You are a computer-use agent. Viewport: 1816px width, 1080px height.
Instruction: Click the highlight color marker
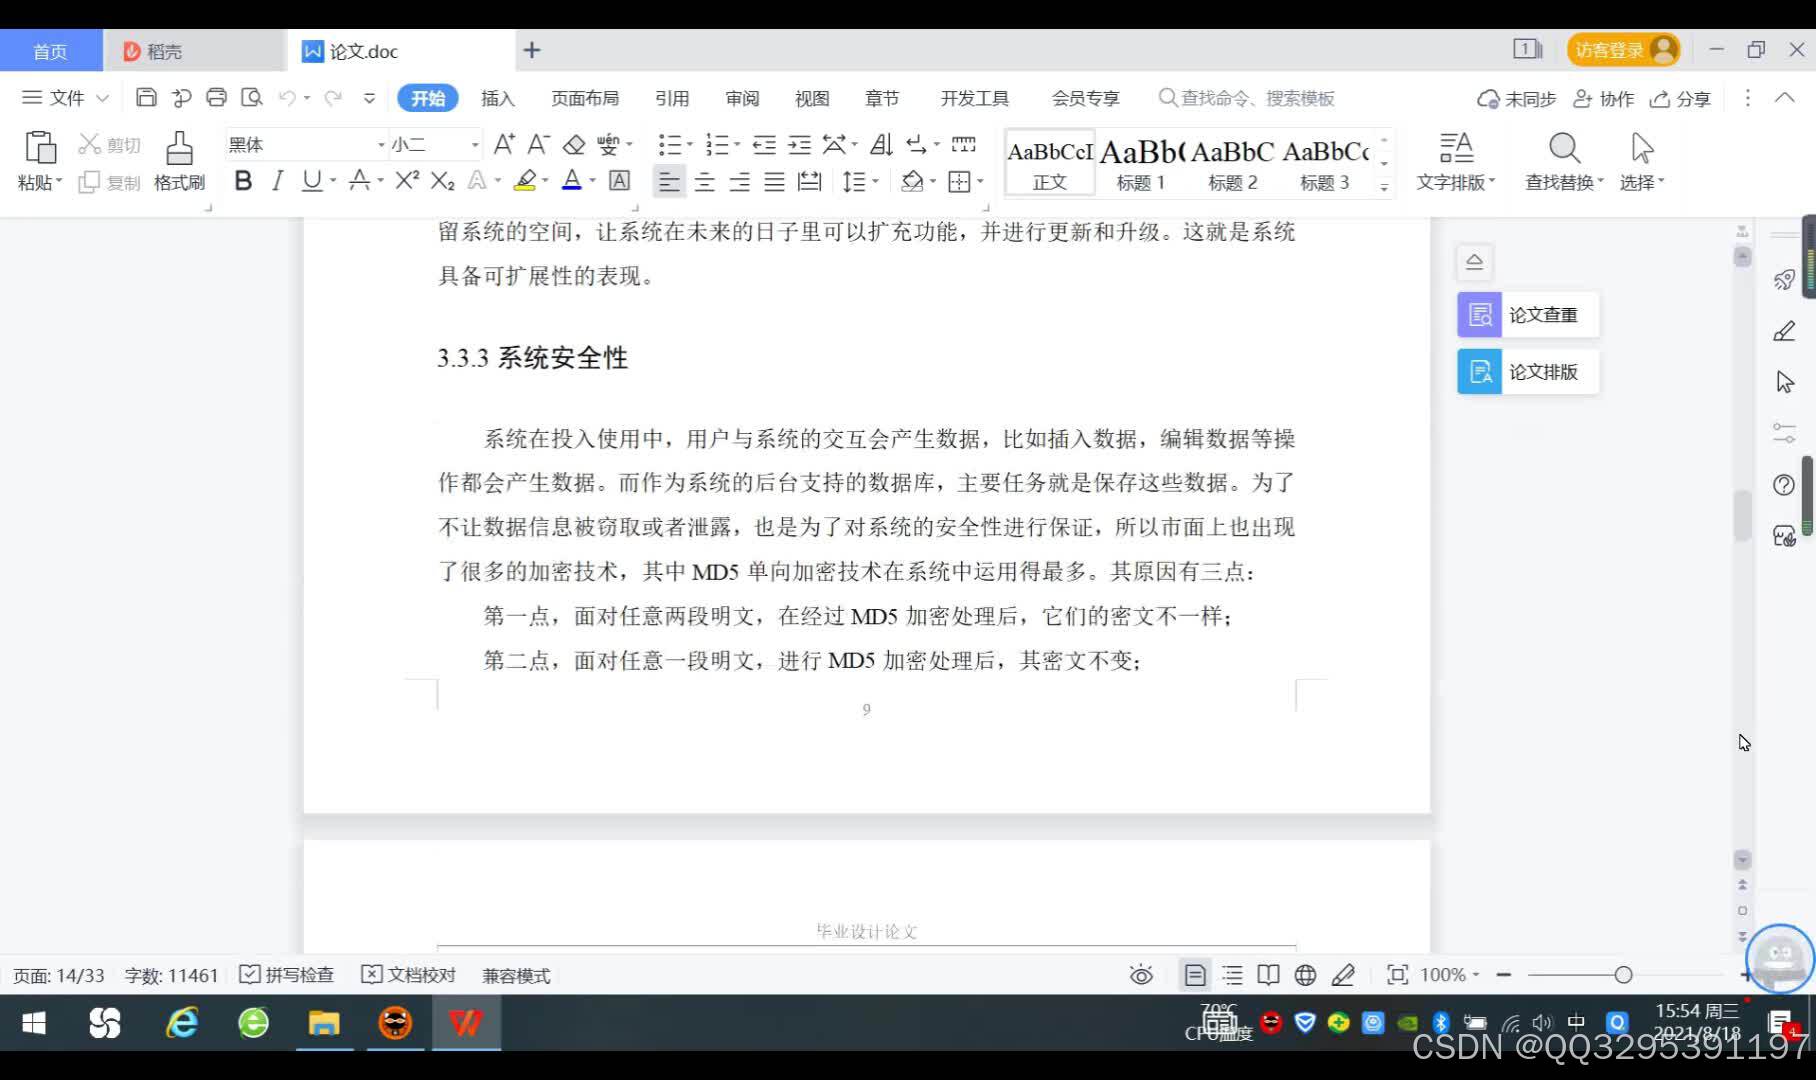click(x=524, y=181)
